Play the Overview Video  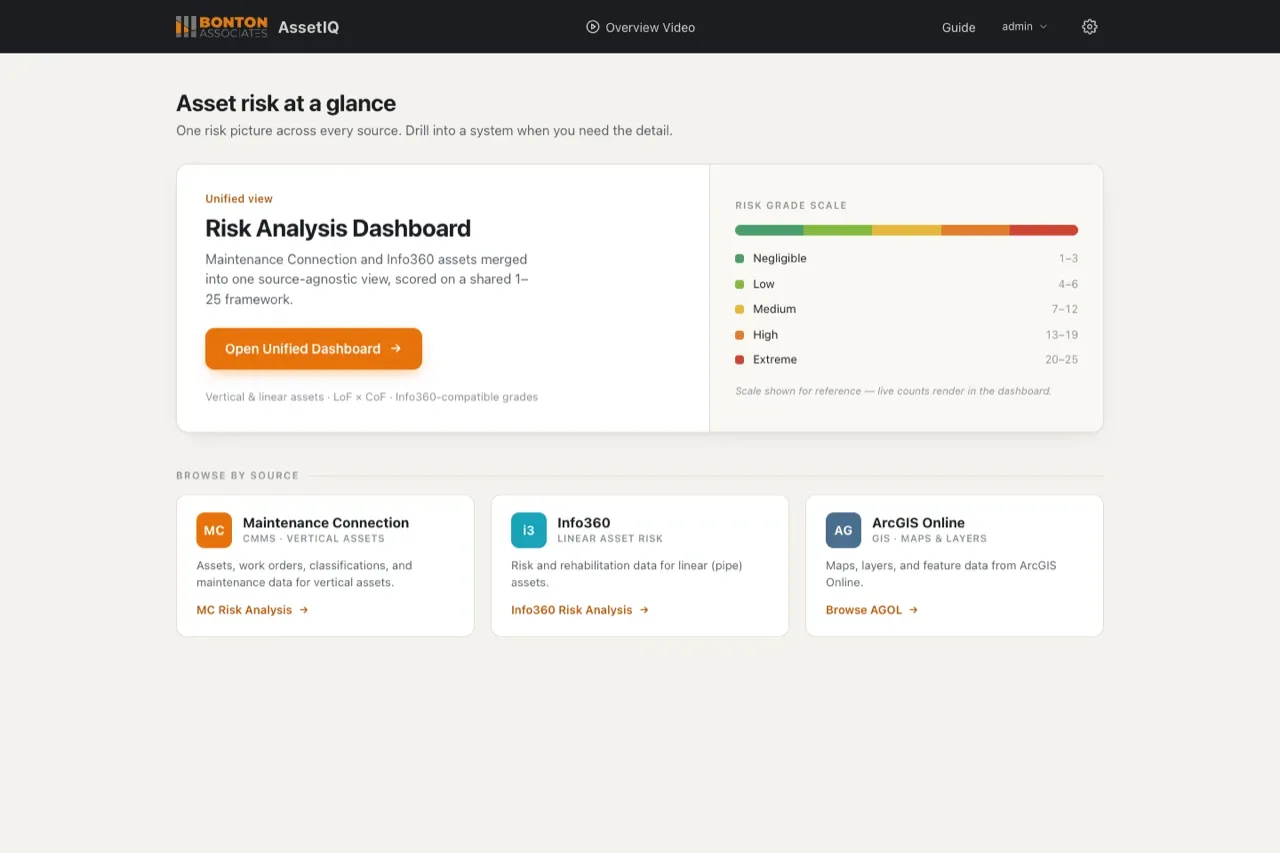(640, 27)
